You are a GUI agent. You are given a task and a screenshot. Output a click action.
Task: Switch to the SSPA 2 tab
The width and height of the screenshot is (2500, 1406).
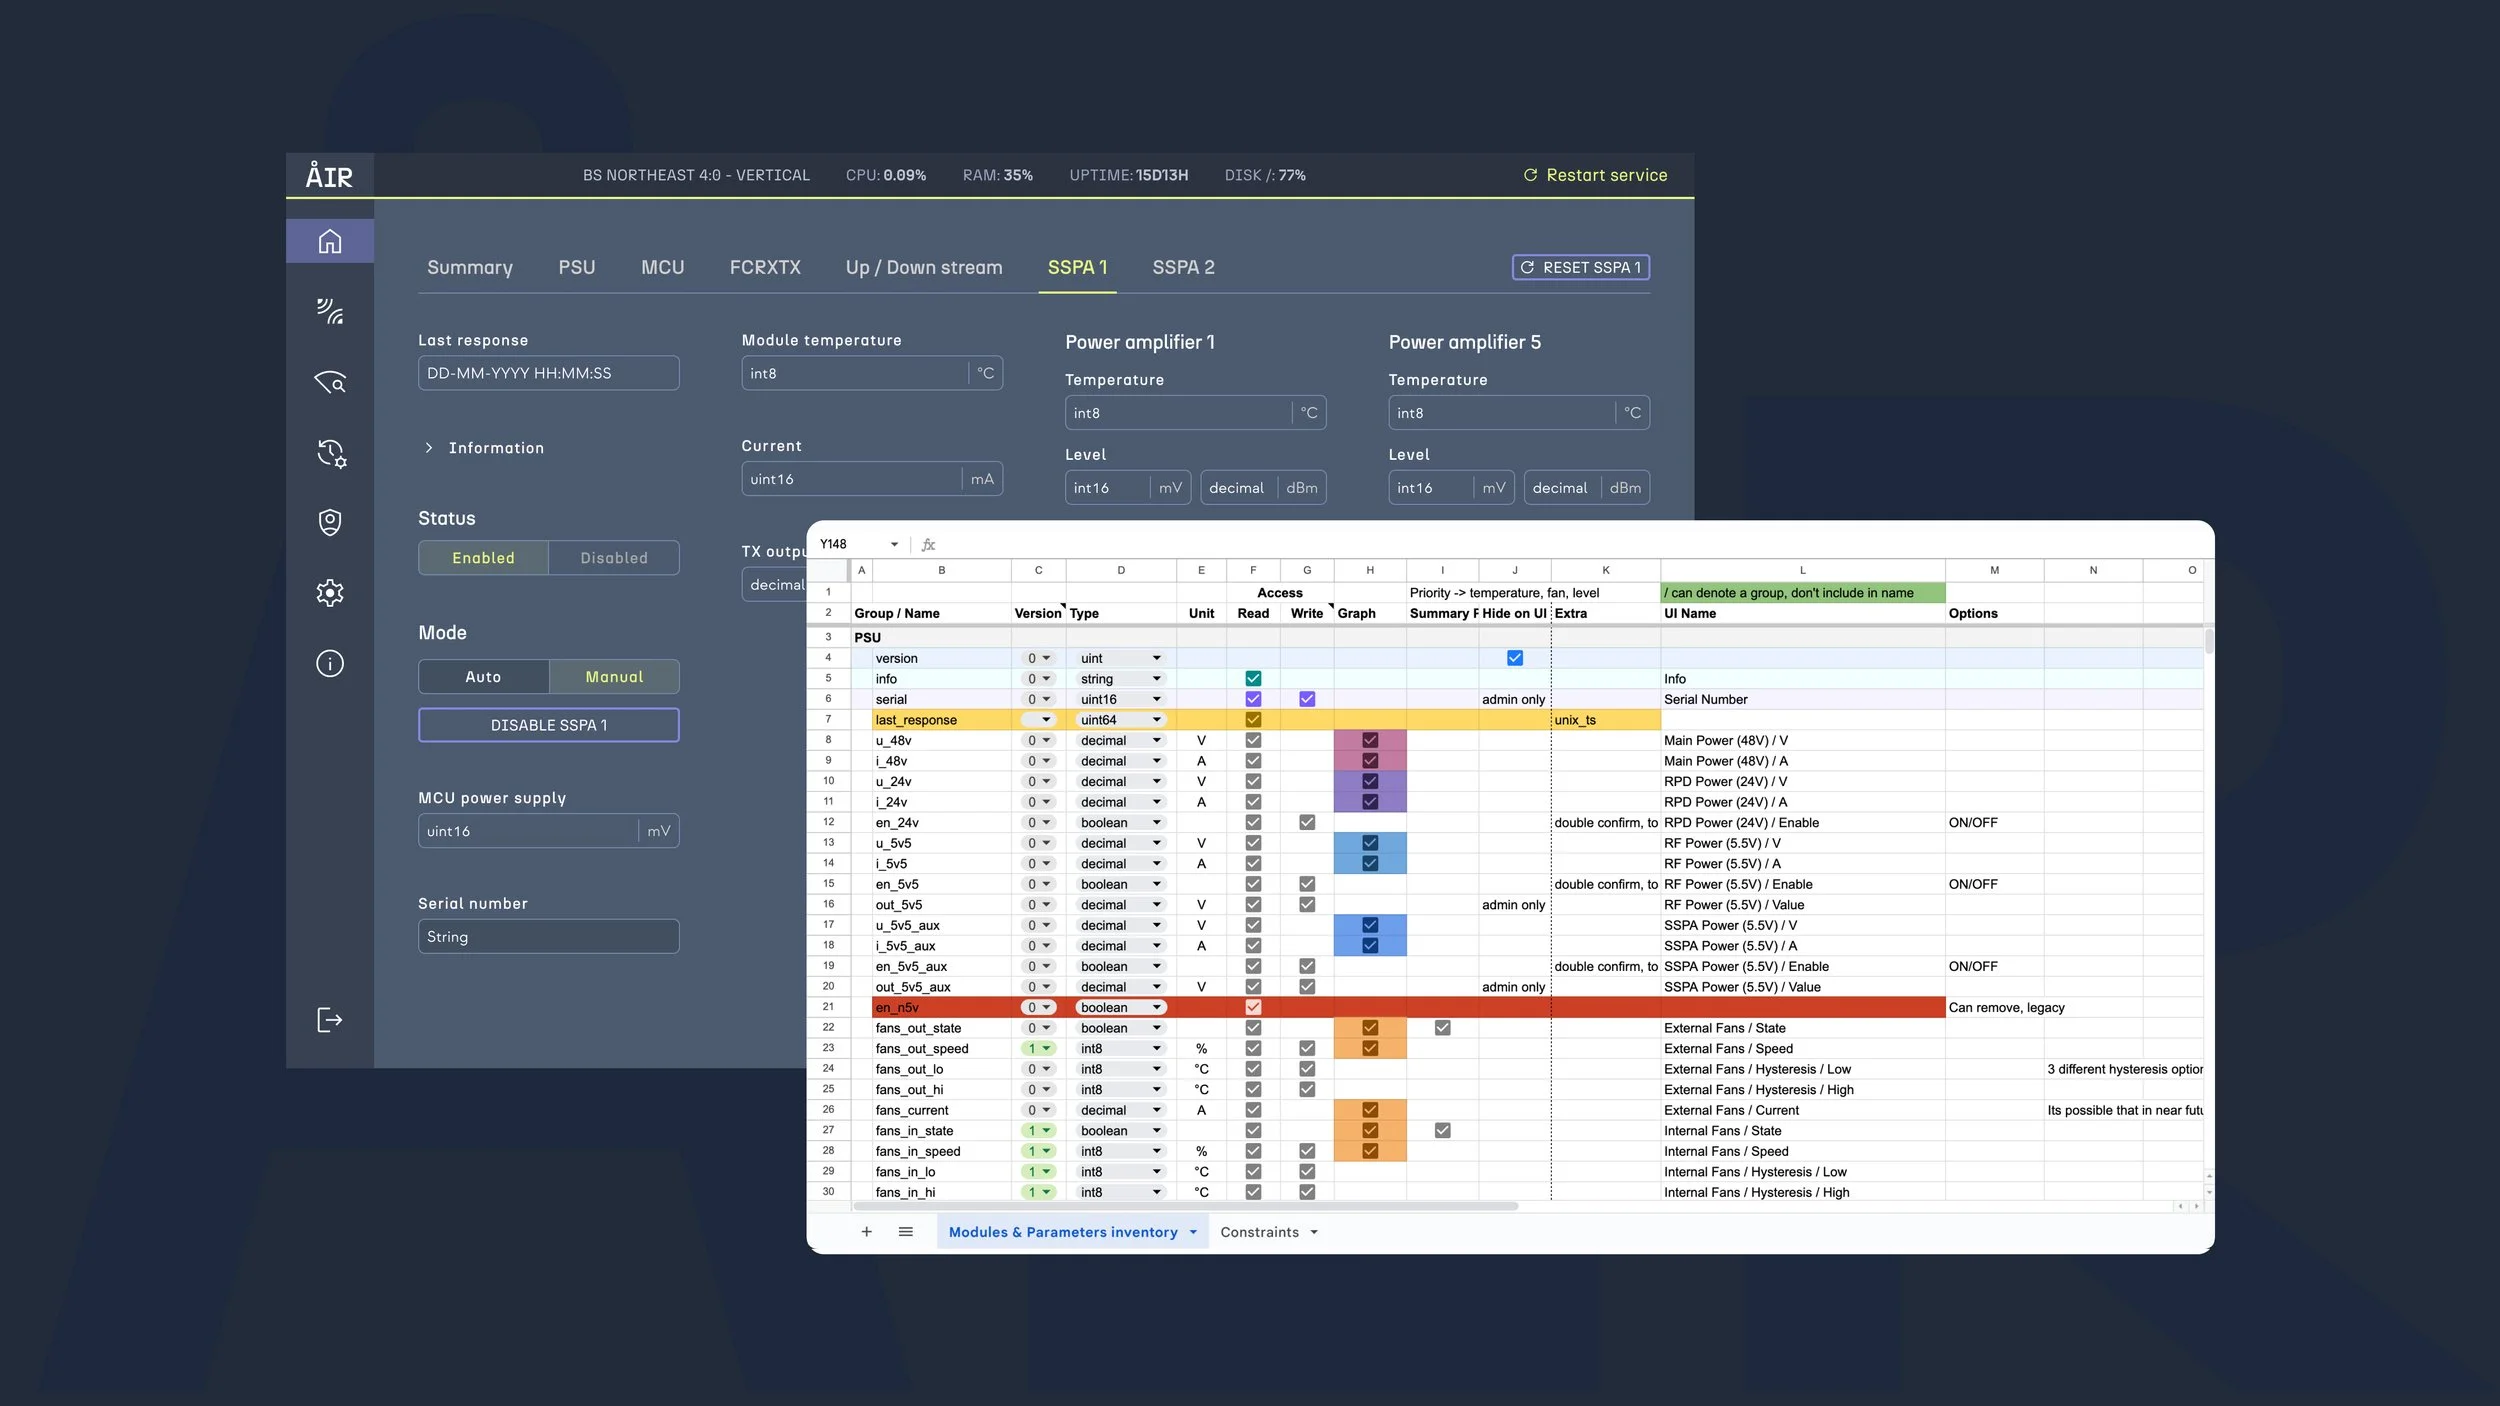pos(1182,267)
